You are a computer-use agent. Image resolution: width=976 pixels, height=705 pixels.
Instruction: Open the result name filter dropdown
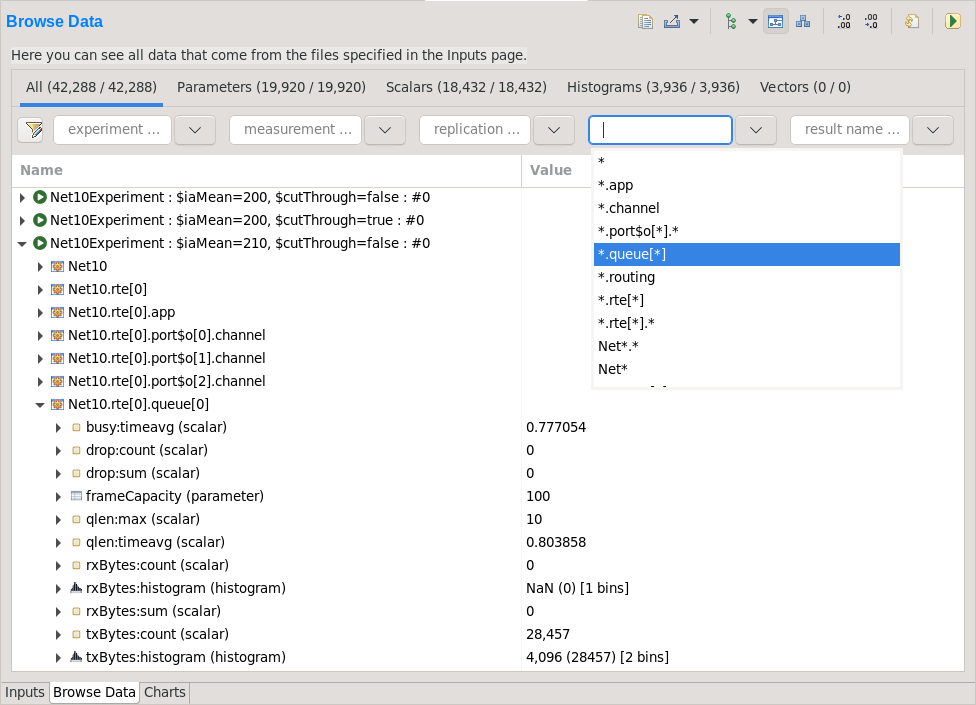[932, 130]
